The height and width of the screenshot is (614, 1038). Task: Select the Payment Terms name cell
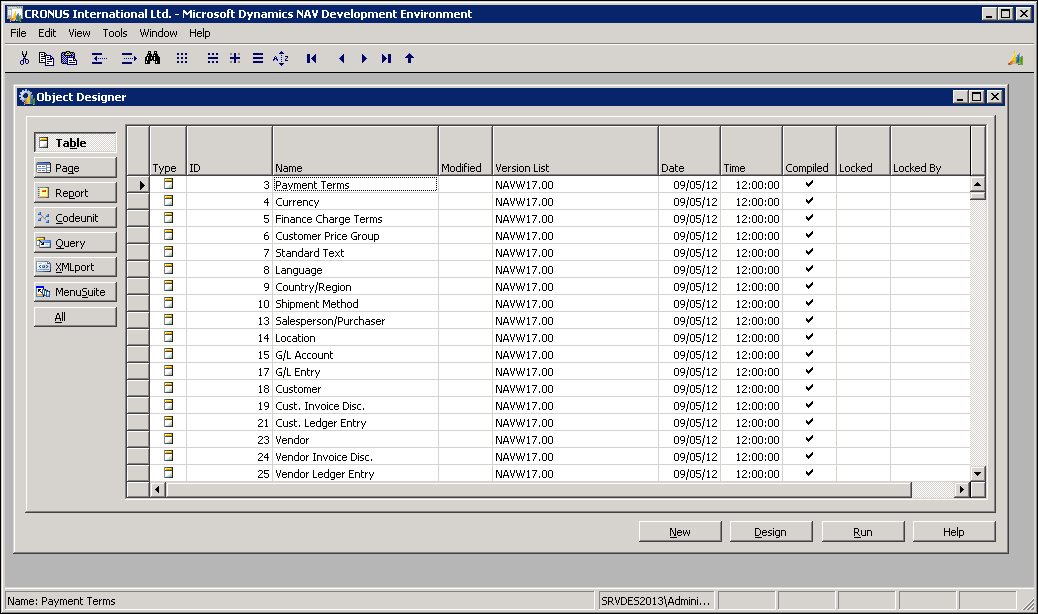coord(355,185)
